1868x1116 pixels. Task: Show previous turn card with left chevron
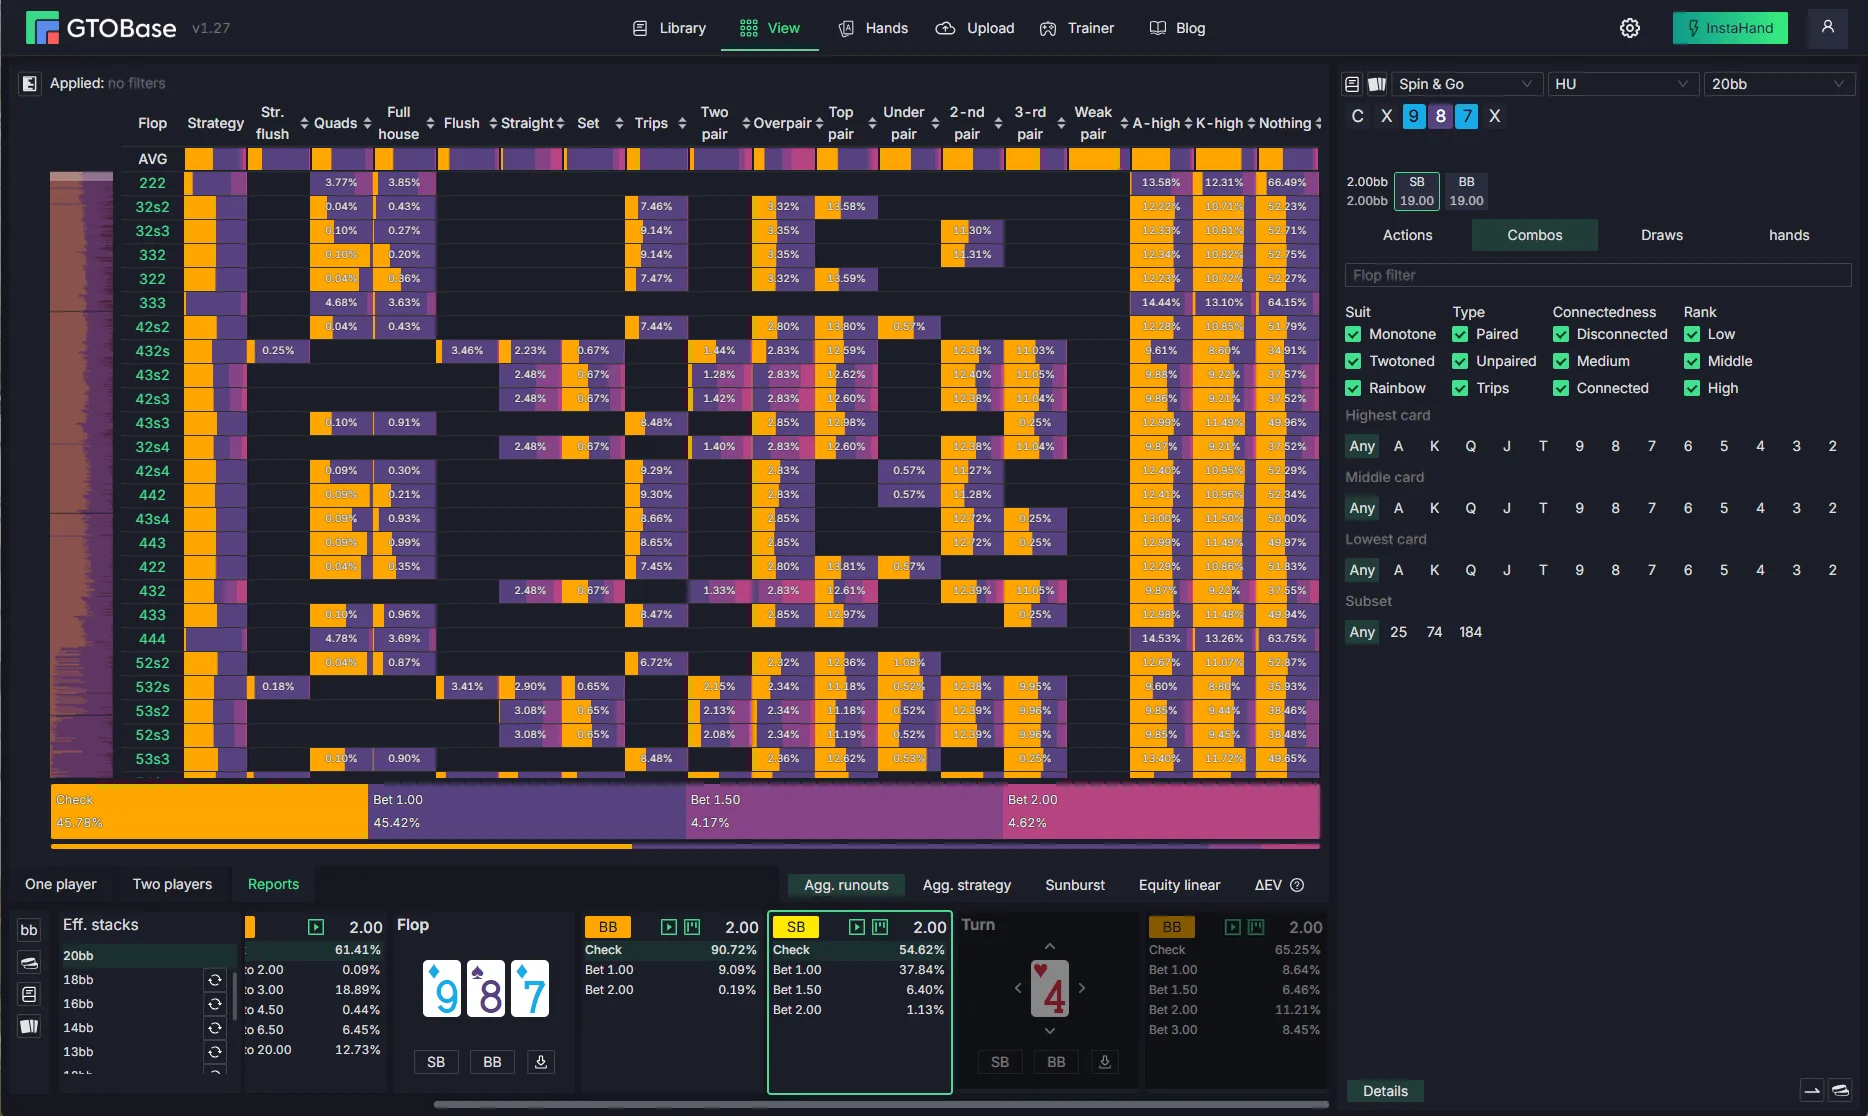1018,988
